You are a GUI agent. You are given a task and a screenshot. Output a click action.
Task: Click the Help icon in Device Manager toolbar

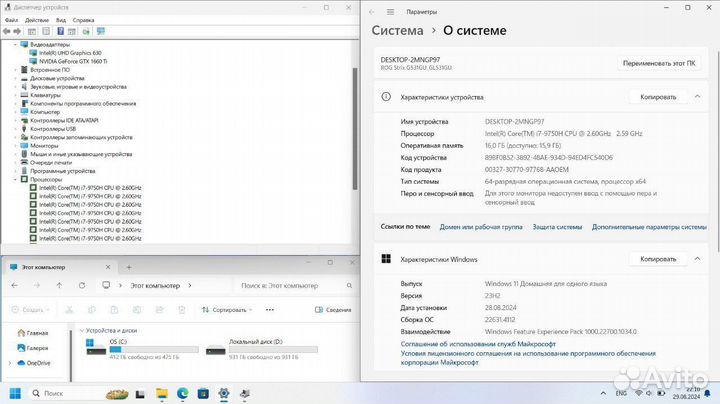(x=60, y=31)
